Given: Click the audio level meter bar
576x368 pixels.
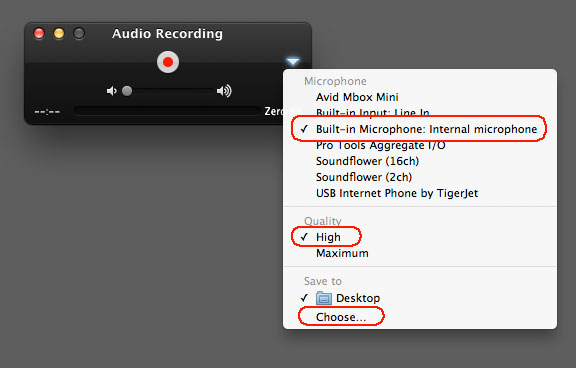Looking at the screenshot, I should 167,111.
